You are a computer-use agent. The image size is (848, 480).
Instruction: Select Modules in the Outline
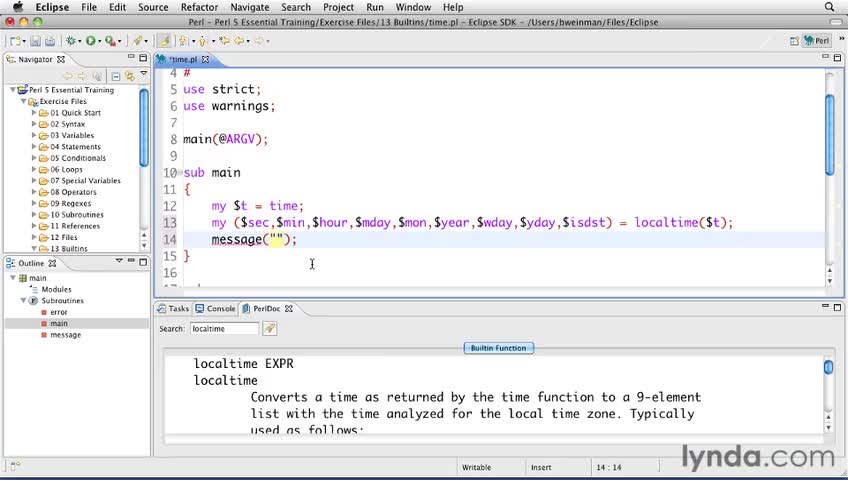(56, 289)
